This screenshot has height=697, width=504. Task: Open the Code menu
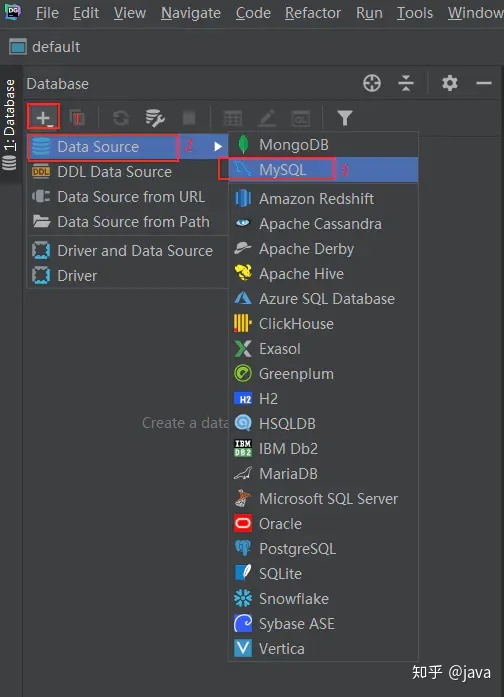[x=253, y=13]
